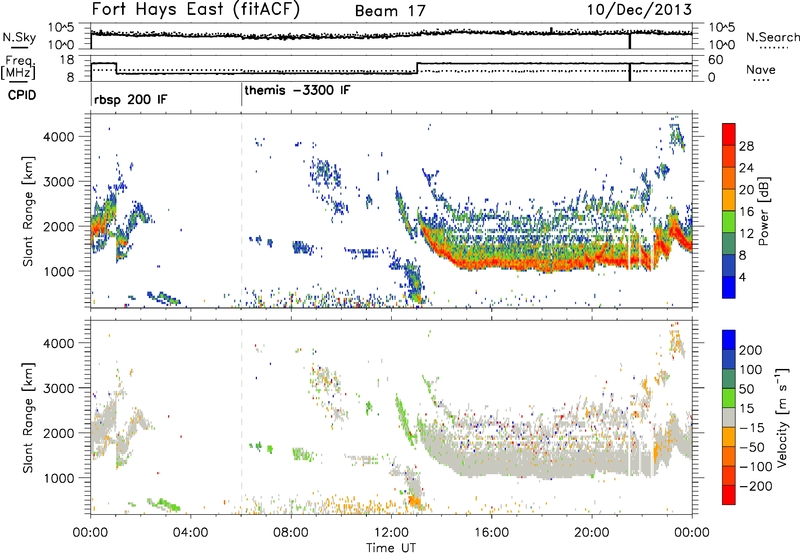Select the 'rbsp 200 IF' CPID annotation
The image size is (800, 554).
pyautogui.click(x=130, y=99)
